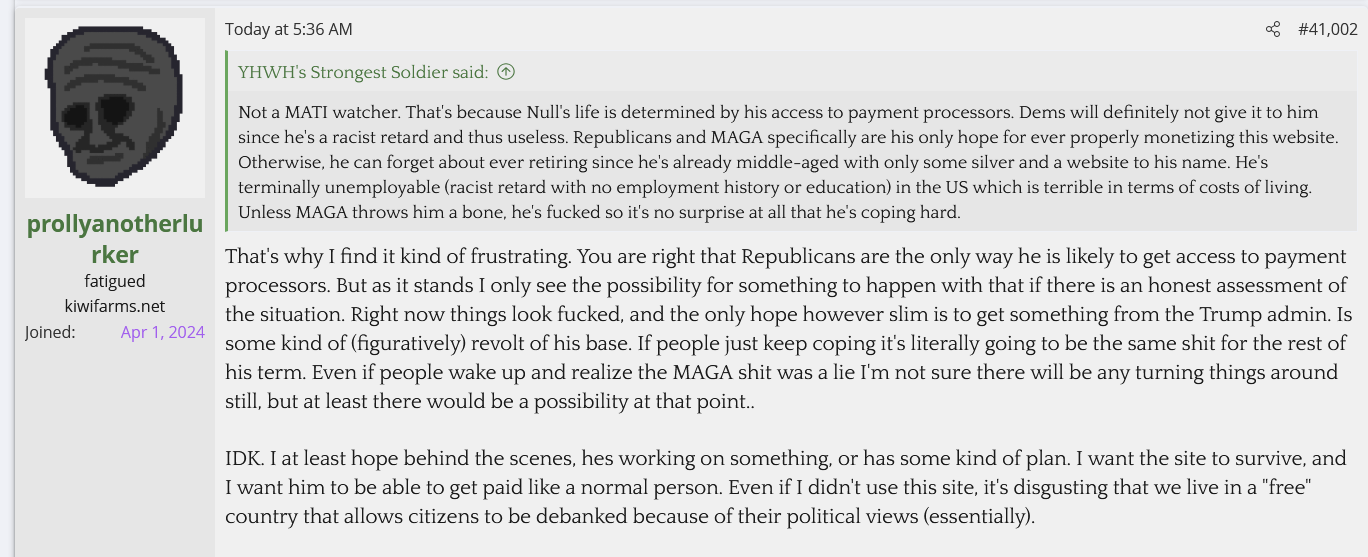Click the share icon beside the post number
This screenshot has width=1368, height=557.
click(x=1273, y=30)
